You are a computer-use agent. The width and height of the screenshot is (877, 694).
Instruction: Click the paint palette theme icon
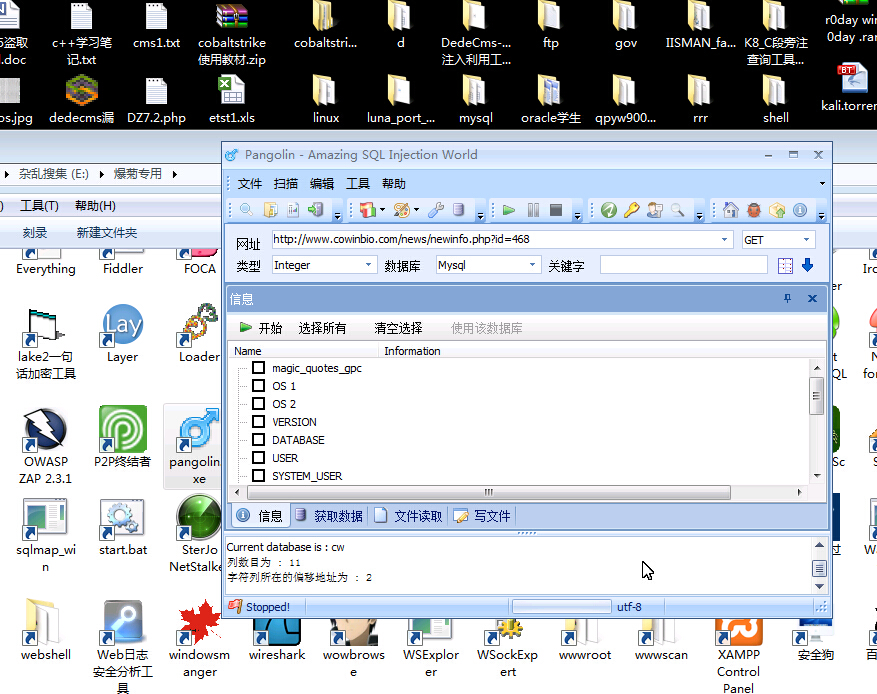(401, 210)
